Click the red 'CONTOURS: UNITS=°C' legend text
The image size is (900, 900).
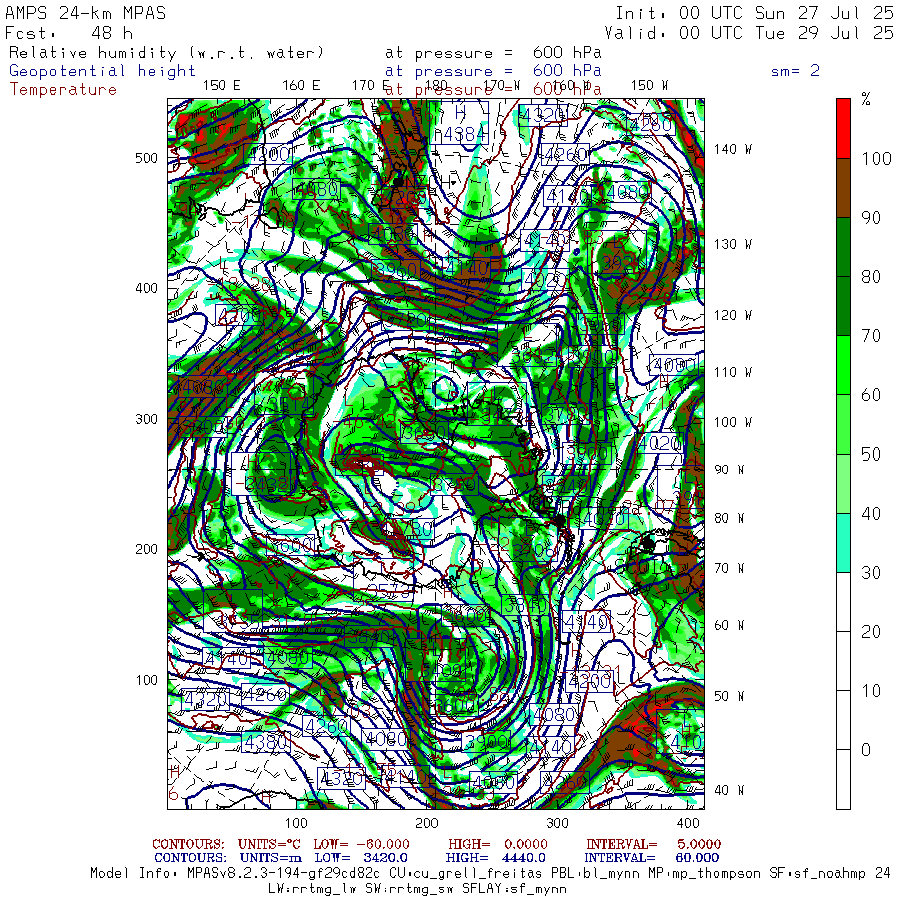coord(226,844)
